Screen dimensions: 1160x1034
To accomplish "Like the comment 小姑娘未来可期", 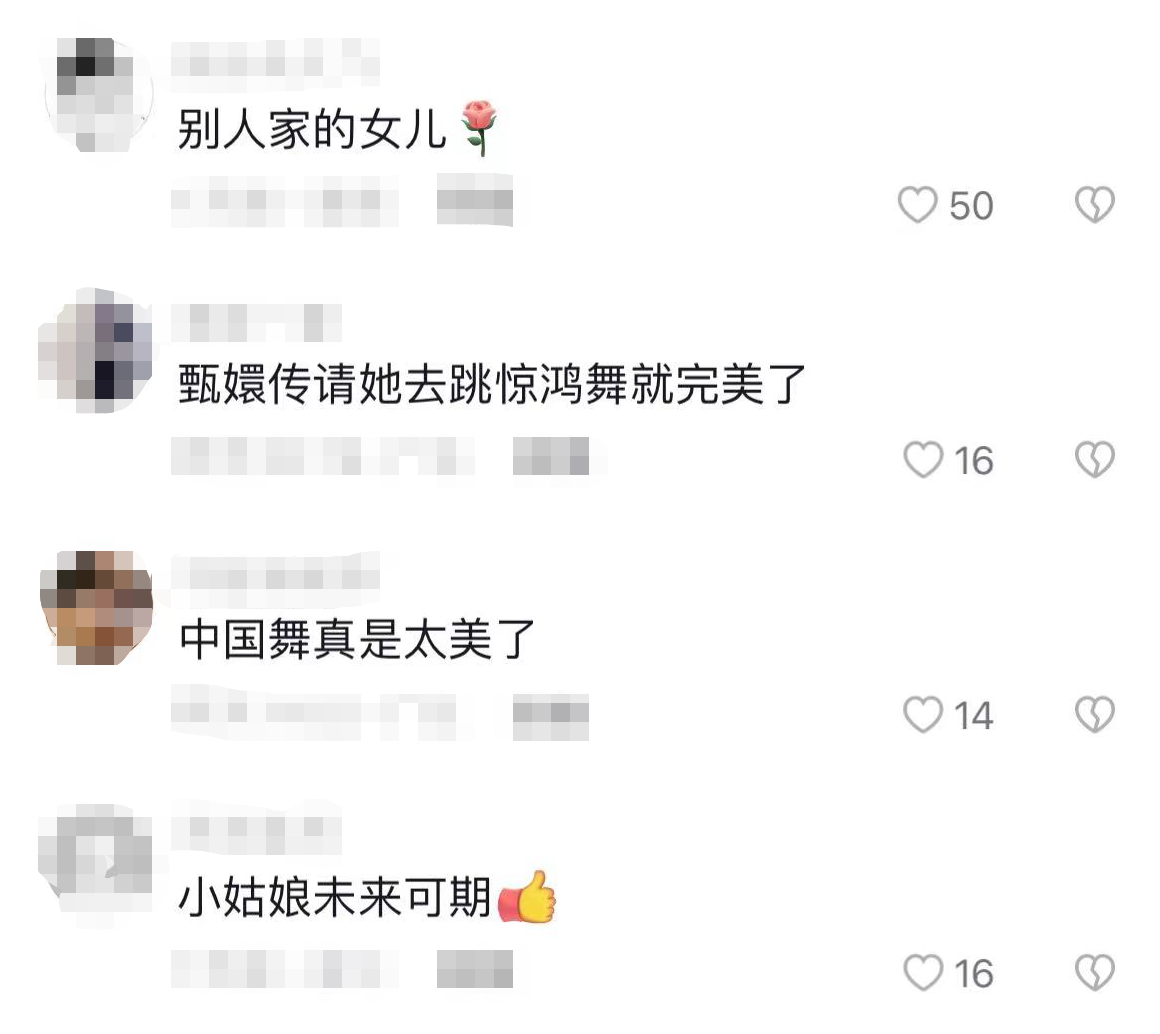I will pyautogui.click(x=923, y=973).
